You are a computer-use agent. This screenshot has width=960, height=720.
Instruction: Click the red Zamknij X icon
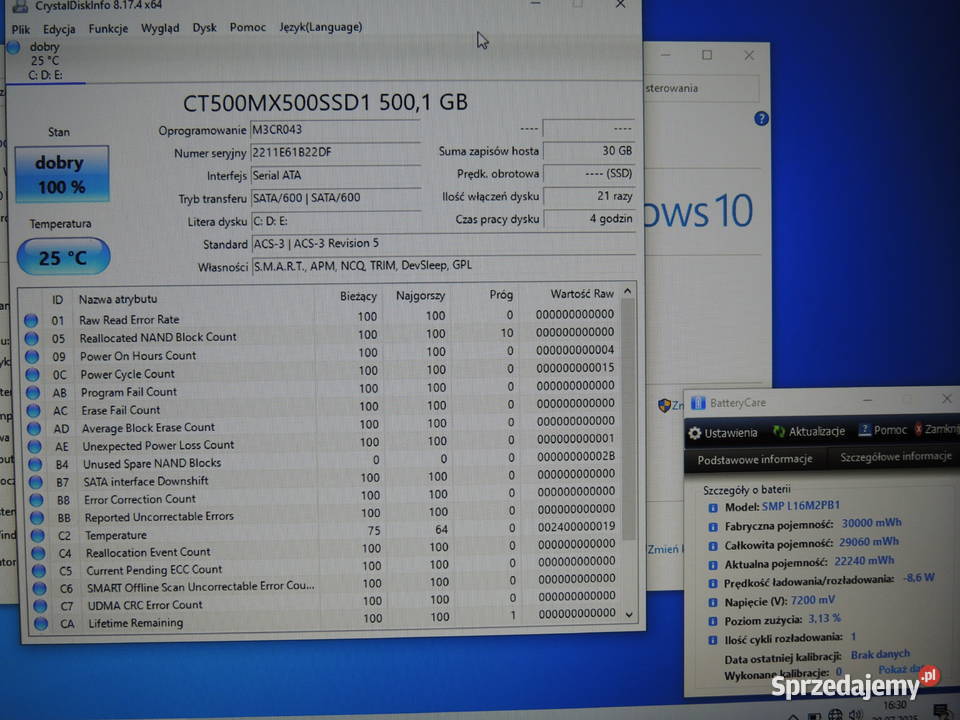tap(918, 430)
